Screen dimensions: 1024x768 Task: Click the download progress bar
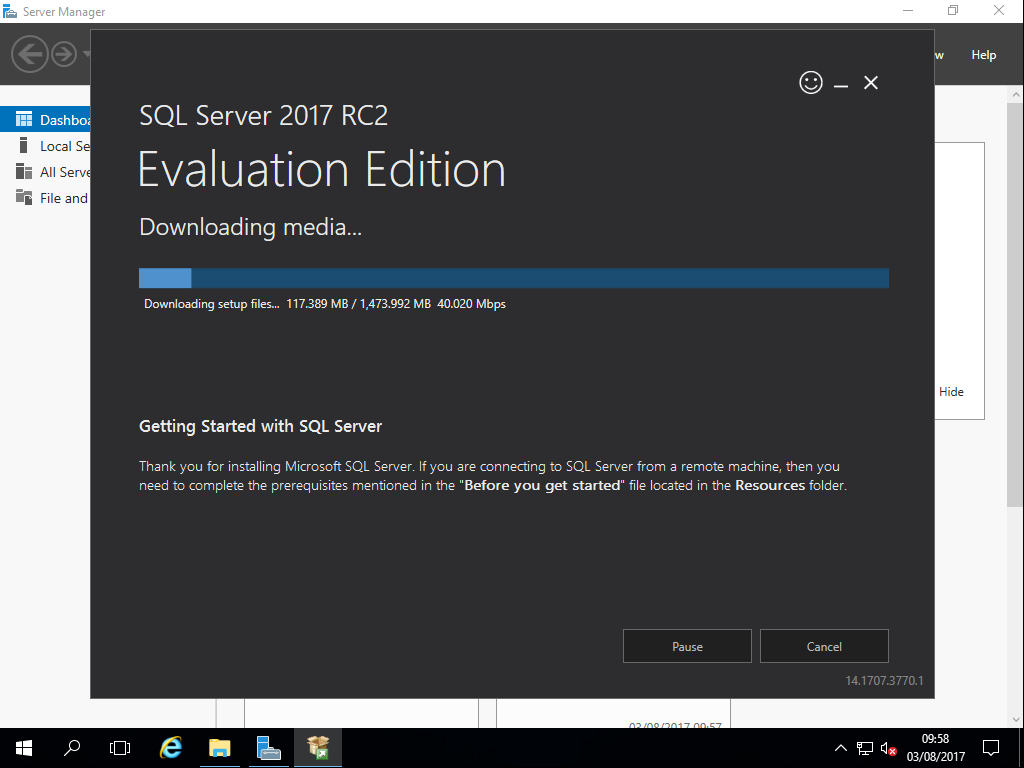[x=513, y=278]
